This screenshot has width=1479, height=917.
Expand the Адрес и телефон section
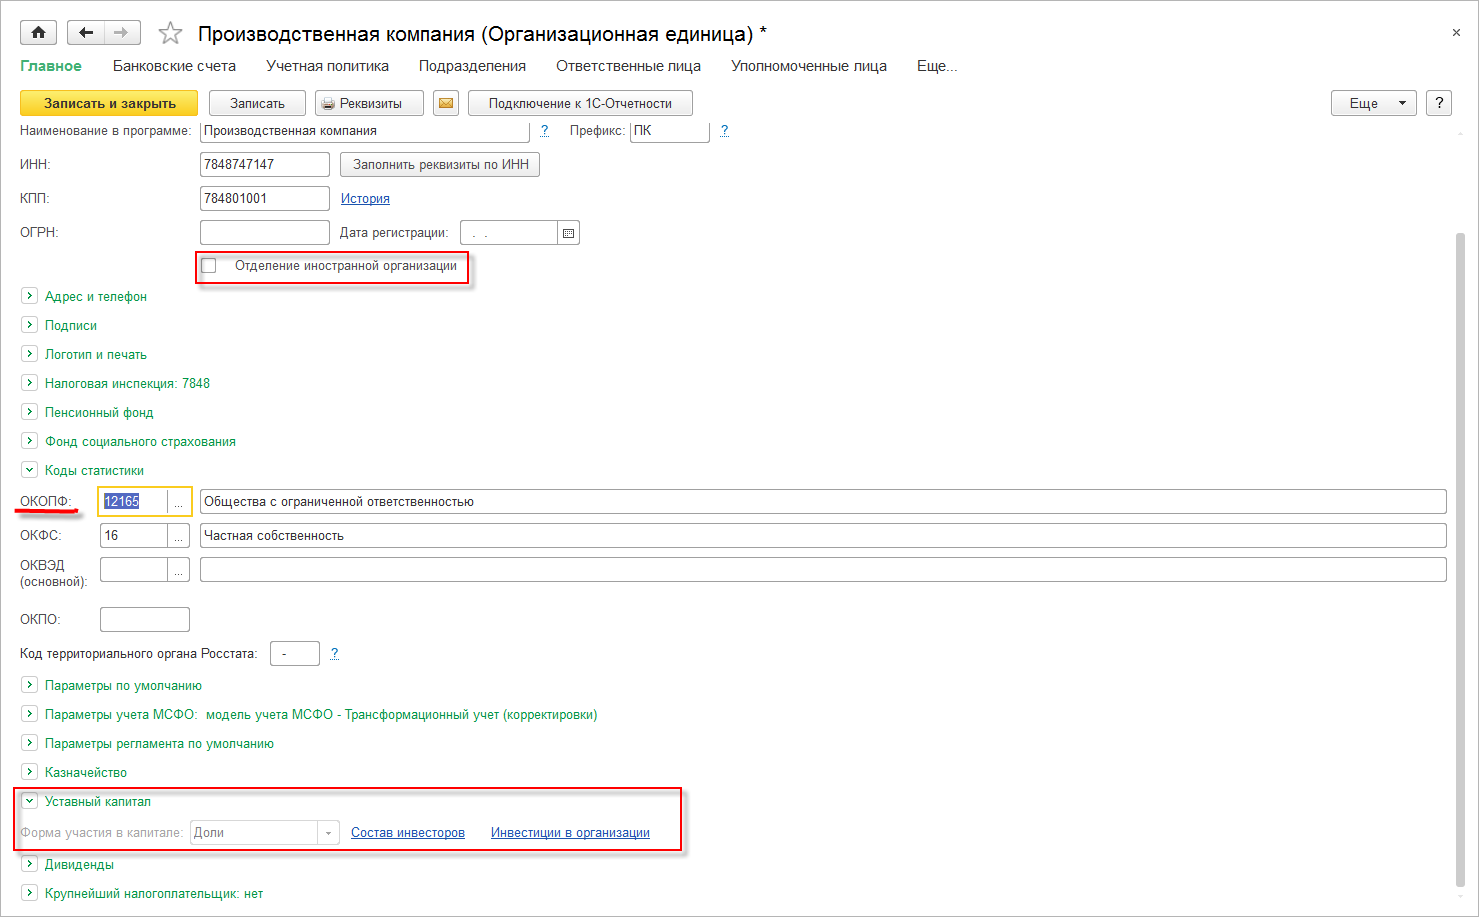click(x=30, y=296)
